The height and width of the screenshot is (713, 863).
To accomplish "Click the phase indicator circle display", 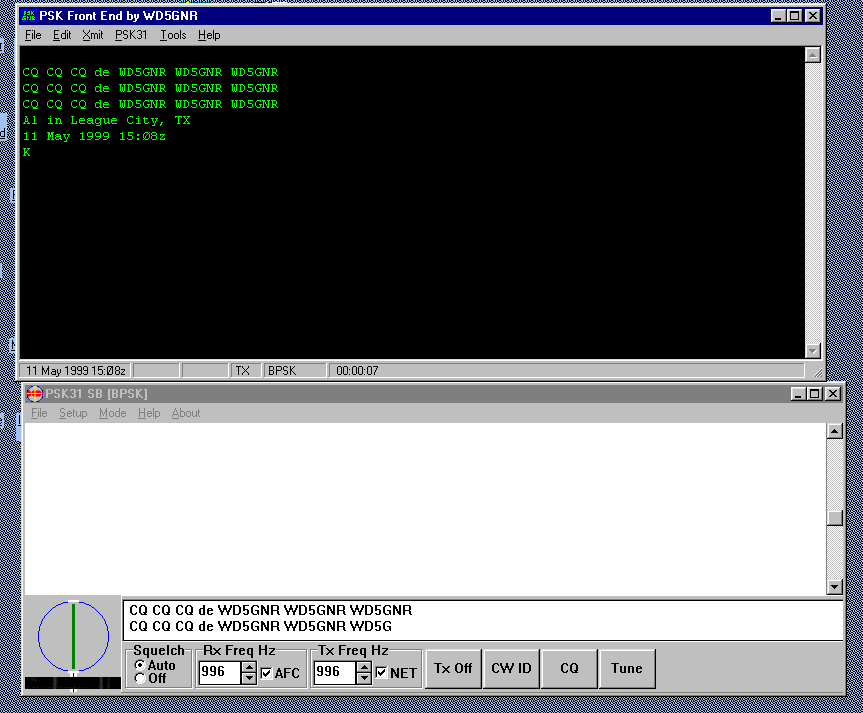I will click(x=73, y=637).
